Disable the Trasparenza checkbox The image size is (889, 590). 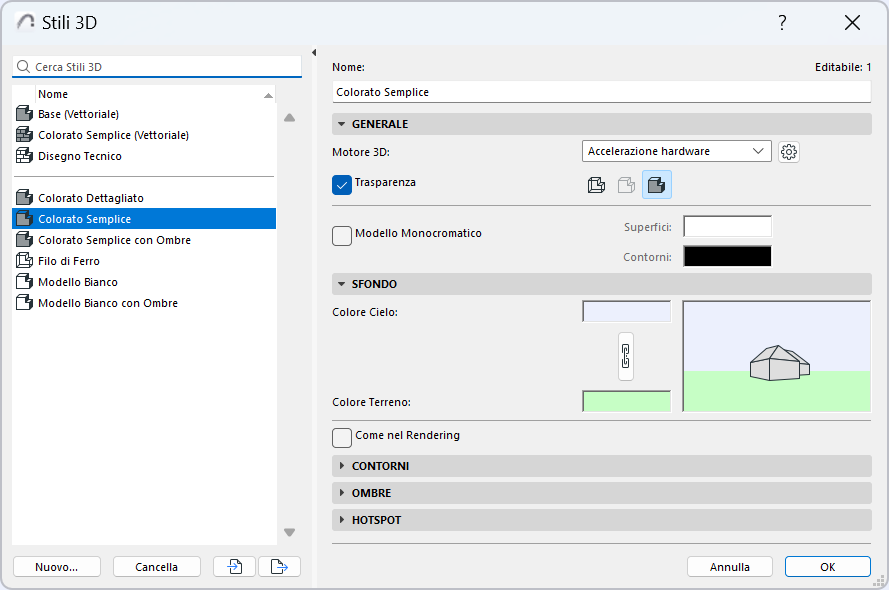342,184
